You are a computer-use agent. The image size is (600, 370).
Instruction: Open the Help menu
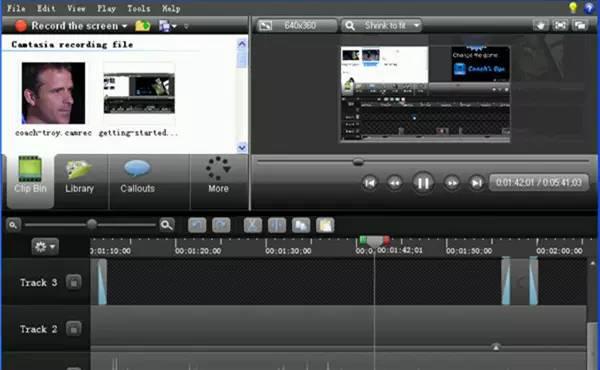(171, 8)
